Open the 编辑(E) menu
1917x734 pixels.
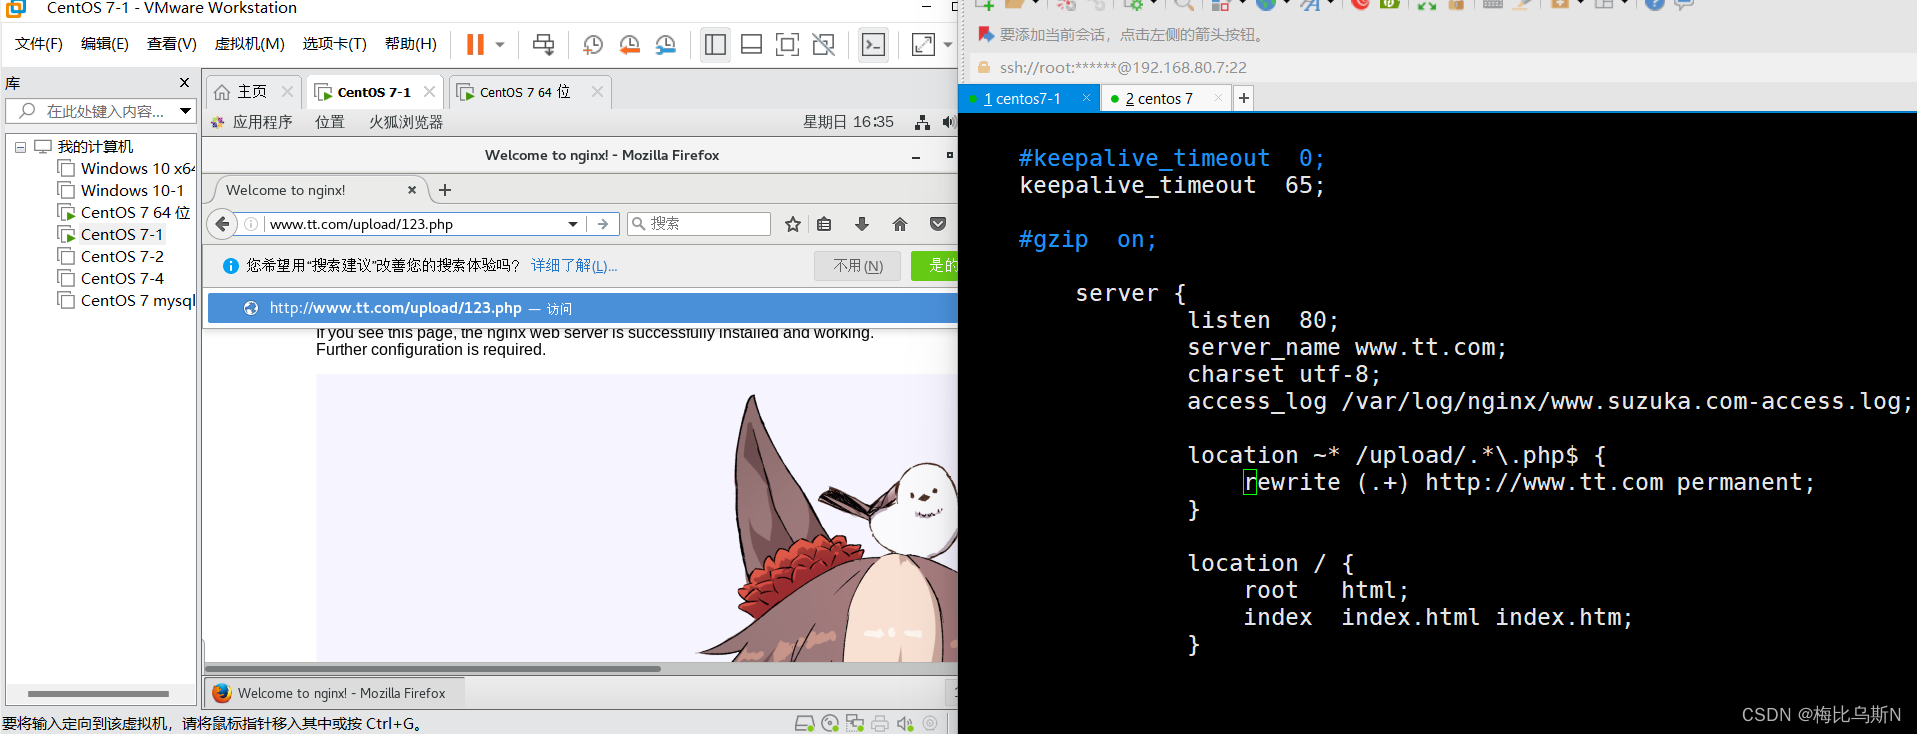click(x=105, y=44)
